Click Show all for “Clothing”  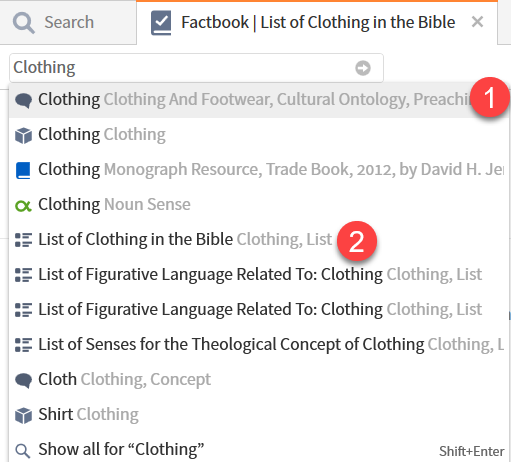pos(259,449)
